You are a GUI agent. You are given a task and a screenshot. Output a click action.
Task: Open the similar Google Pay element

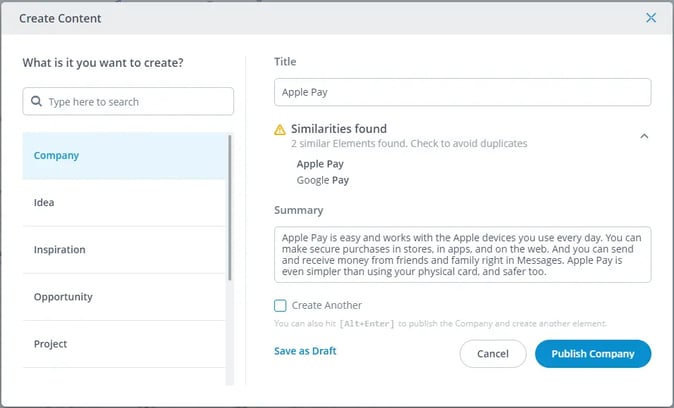(323, 181)
